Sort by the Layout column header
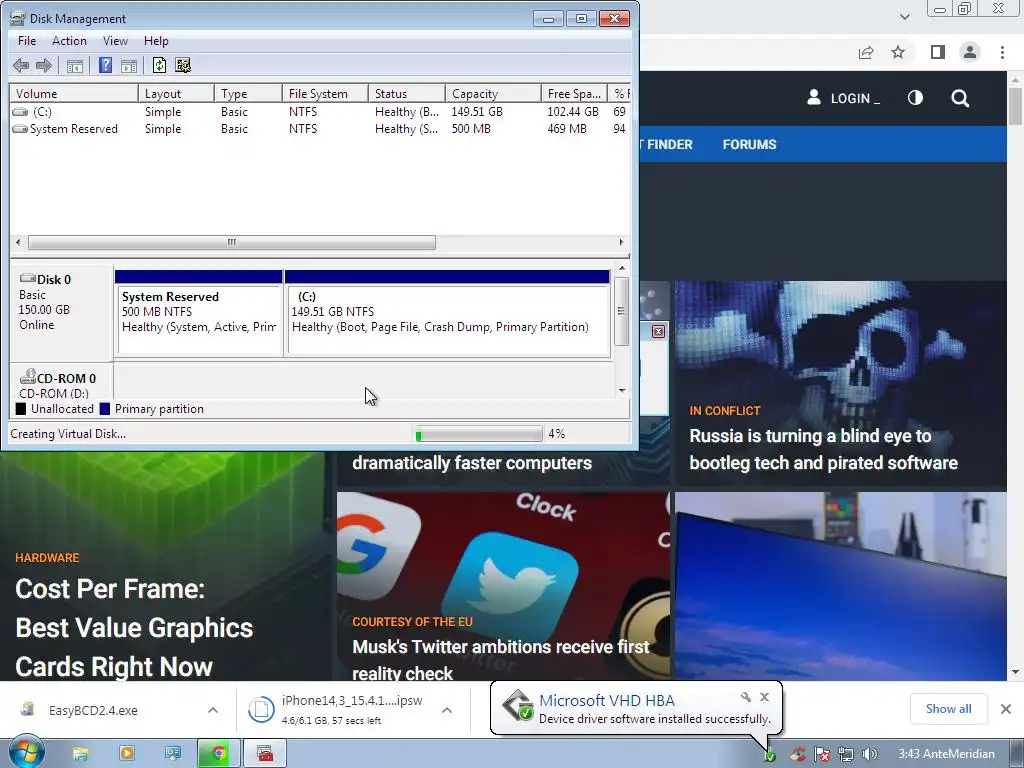 (176, 93)
